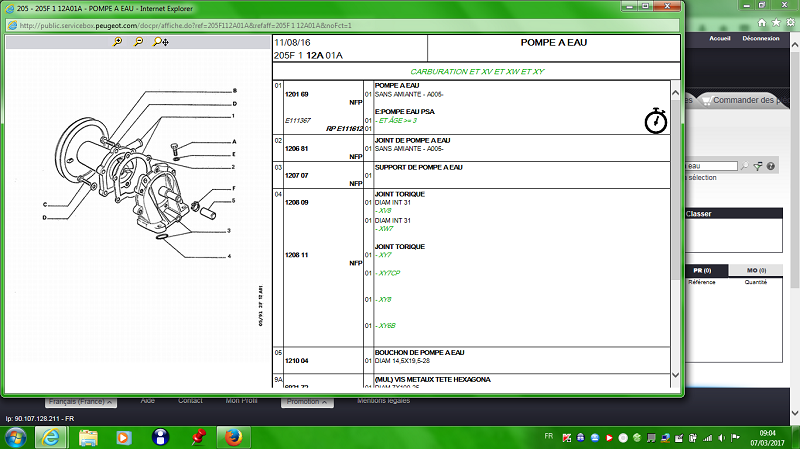Click part reference 1207 07
Image resolution: width=800 pixels, height=449 pixels.
click(x=296, y=176)
